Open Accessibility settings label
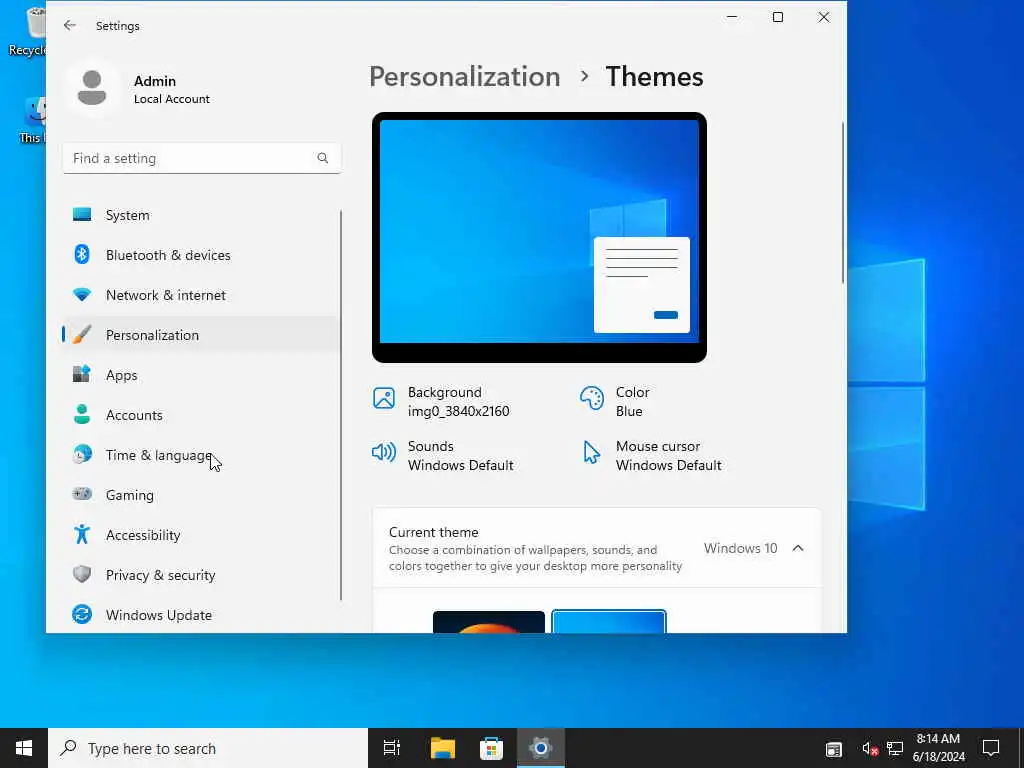Screen dimensions: 1024x768 click(143, 535)
